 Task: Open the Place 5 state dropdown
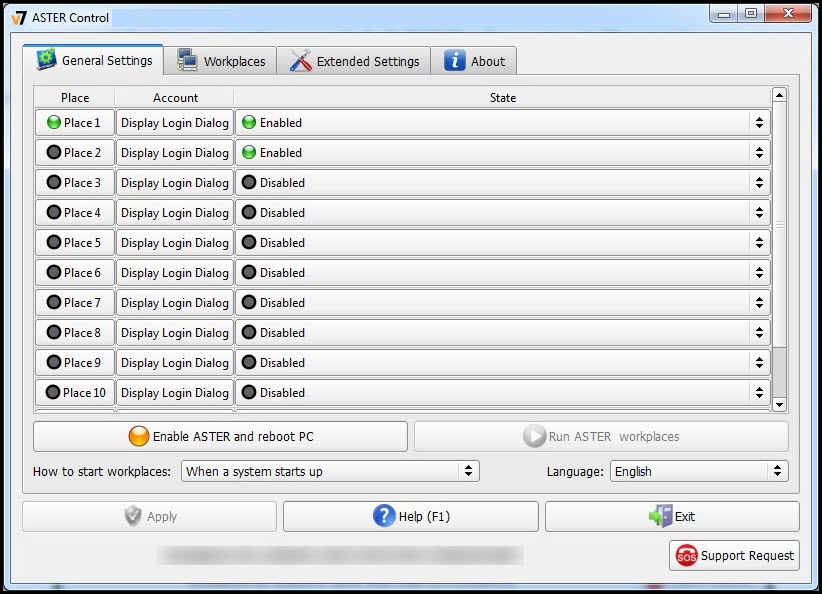[503, 242]
